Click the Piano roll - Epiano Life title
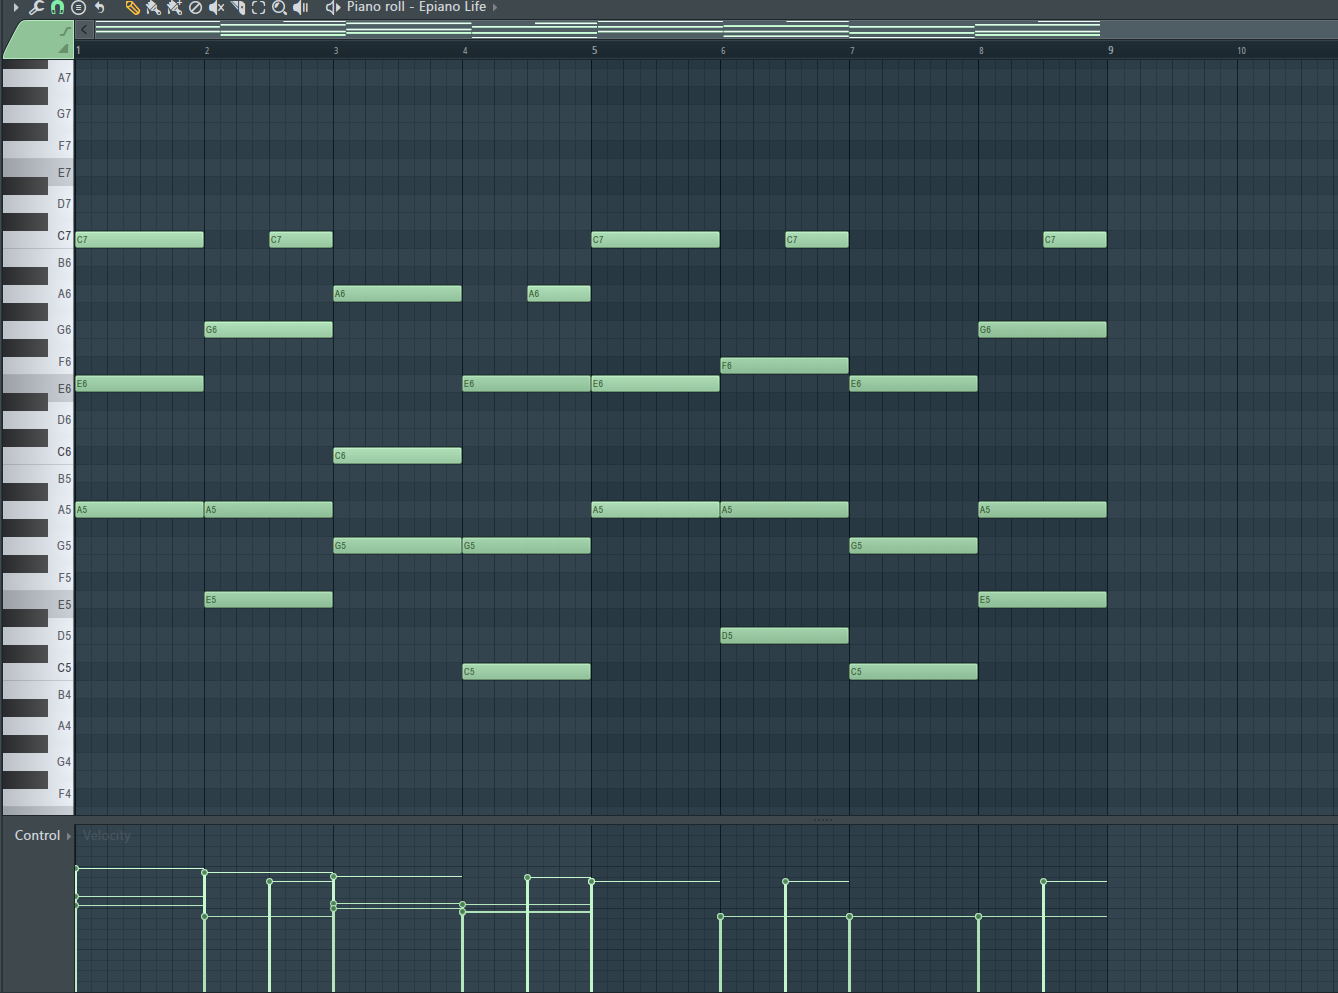Image resolution: width=1338 pixels, height=993 pixels. [416, 7]
